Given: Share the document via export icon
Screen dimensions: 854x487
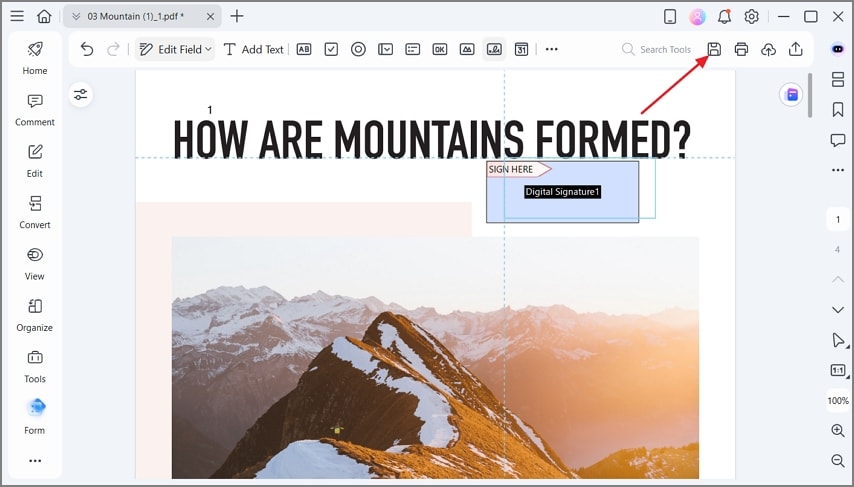Looking at the screenshot, I should pos(796,49).
